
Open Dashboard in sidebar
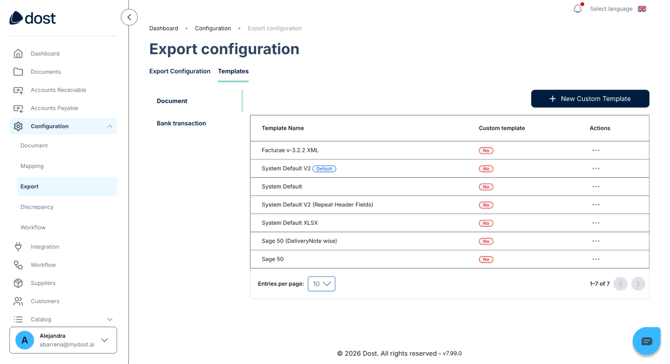click(45, 53)
